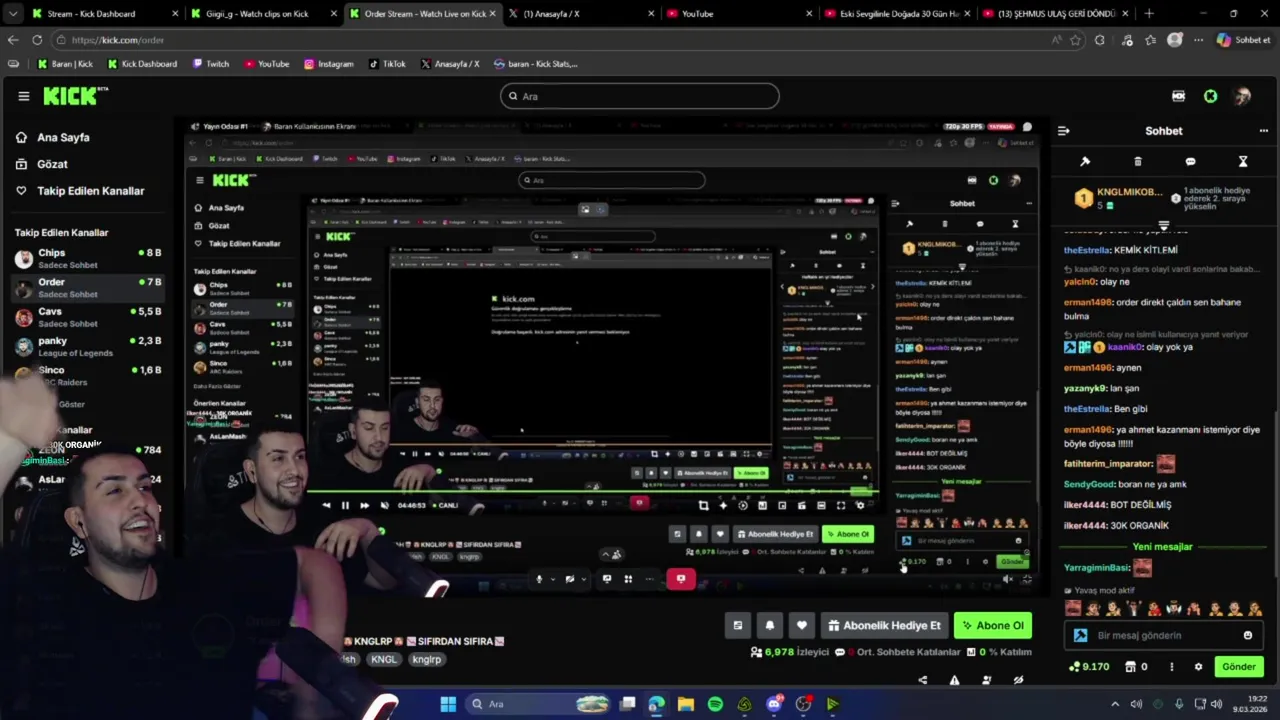Click the green circle icon in Kick header
The image size is (1280, 720).
coord(1210,96)
